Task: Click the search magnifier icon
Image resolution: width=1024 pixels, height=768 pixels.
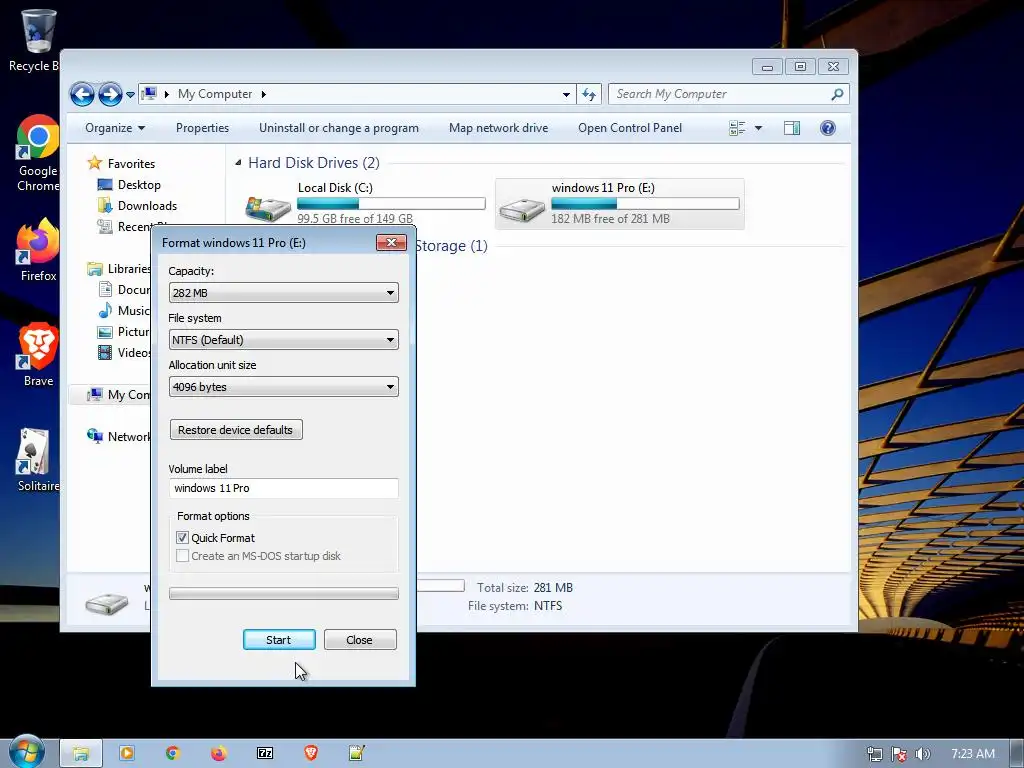Action: [x=837, y=94]
